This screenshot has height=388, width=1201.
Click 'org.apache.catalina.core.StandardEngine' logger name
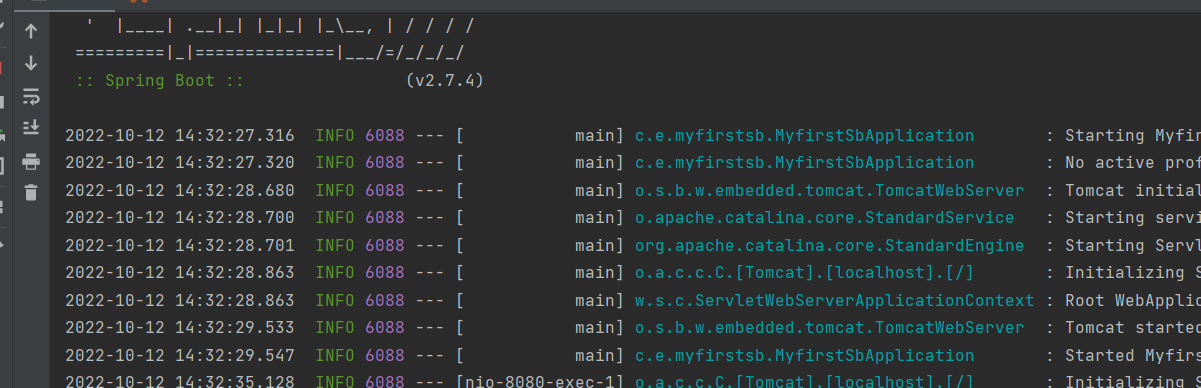(x=830, y=246)
